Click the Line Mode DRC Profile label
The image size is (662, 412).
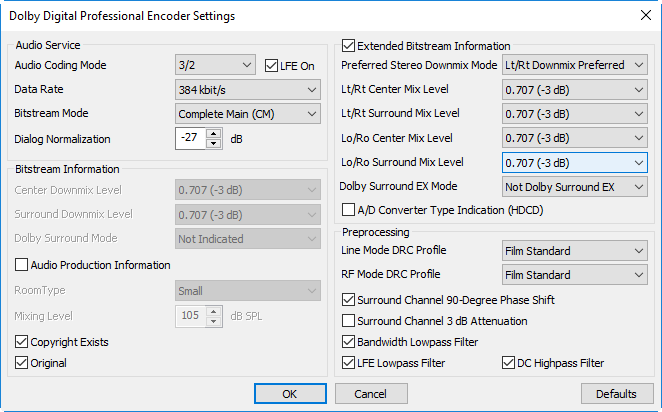pyautogui.click(x=394, y=250)
